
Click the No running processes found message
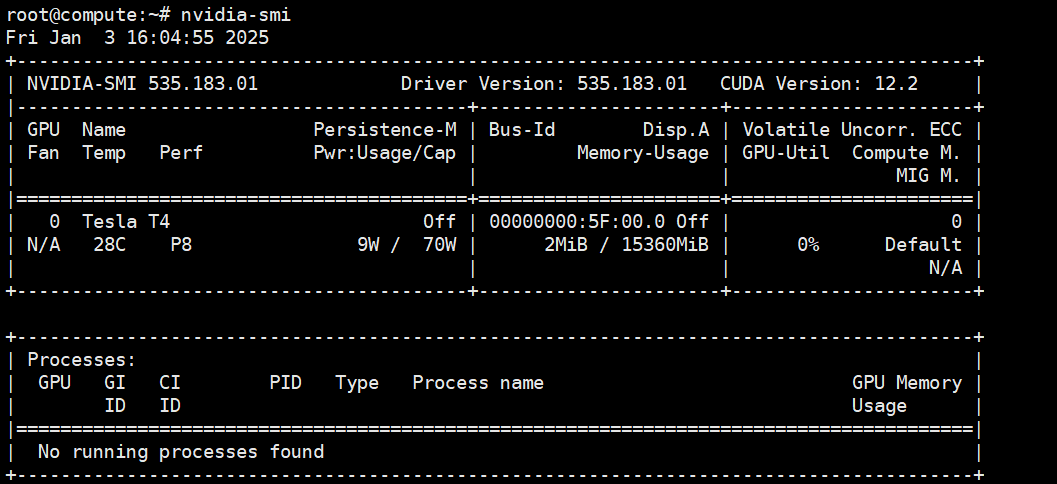(x=181, y=452)
